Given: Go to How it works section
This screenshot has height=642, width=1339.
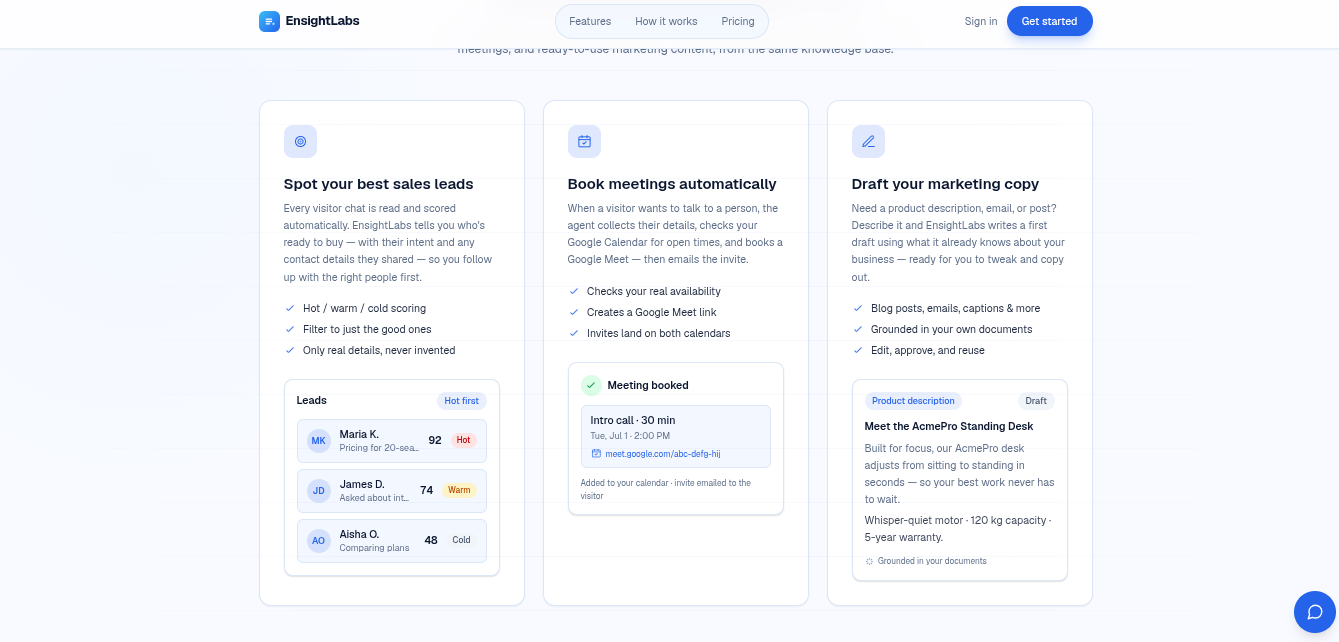Looking at the screenshot, I should pos(666,21).
